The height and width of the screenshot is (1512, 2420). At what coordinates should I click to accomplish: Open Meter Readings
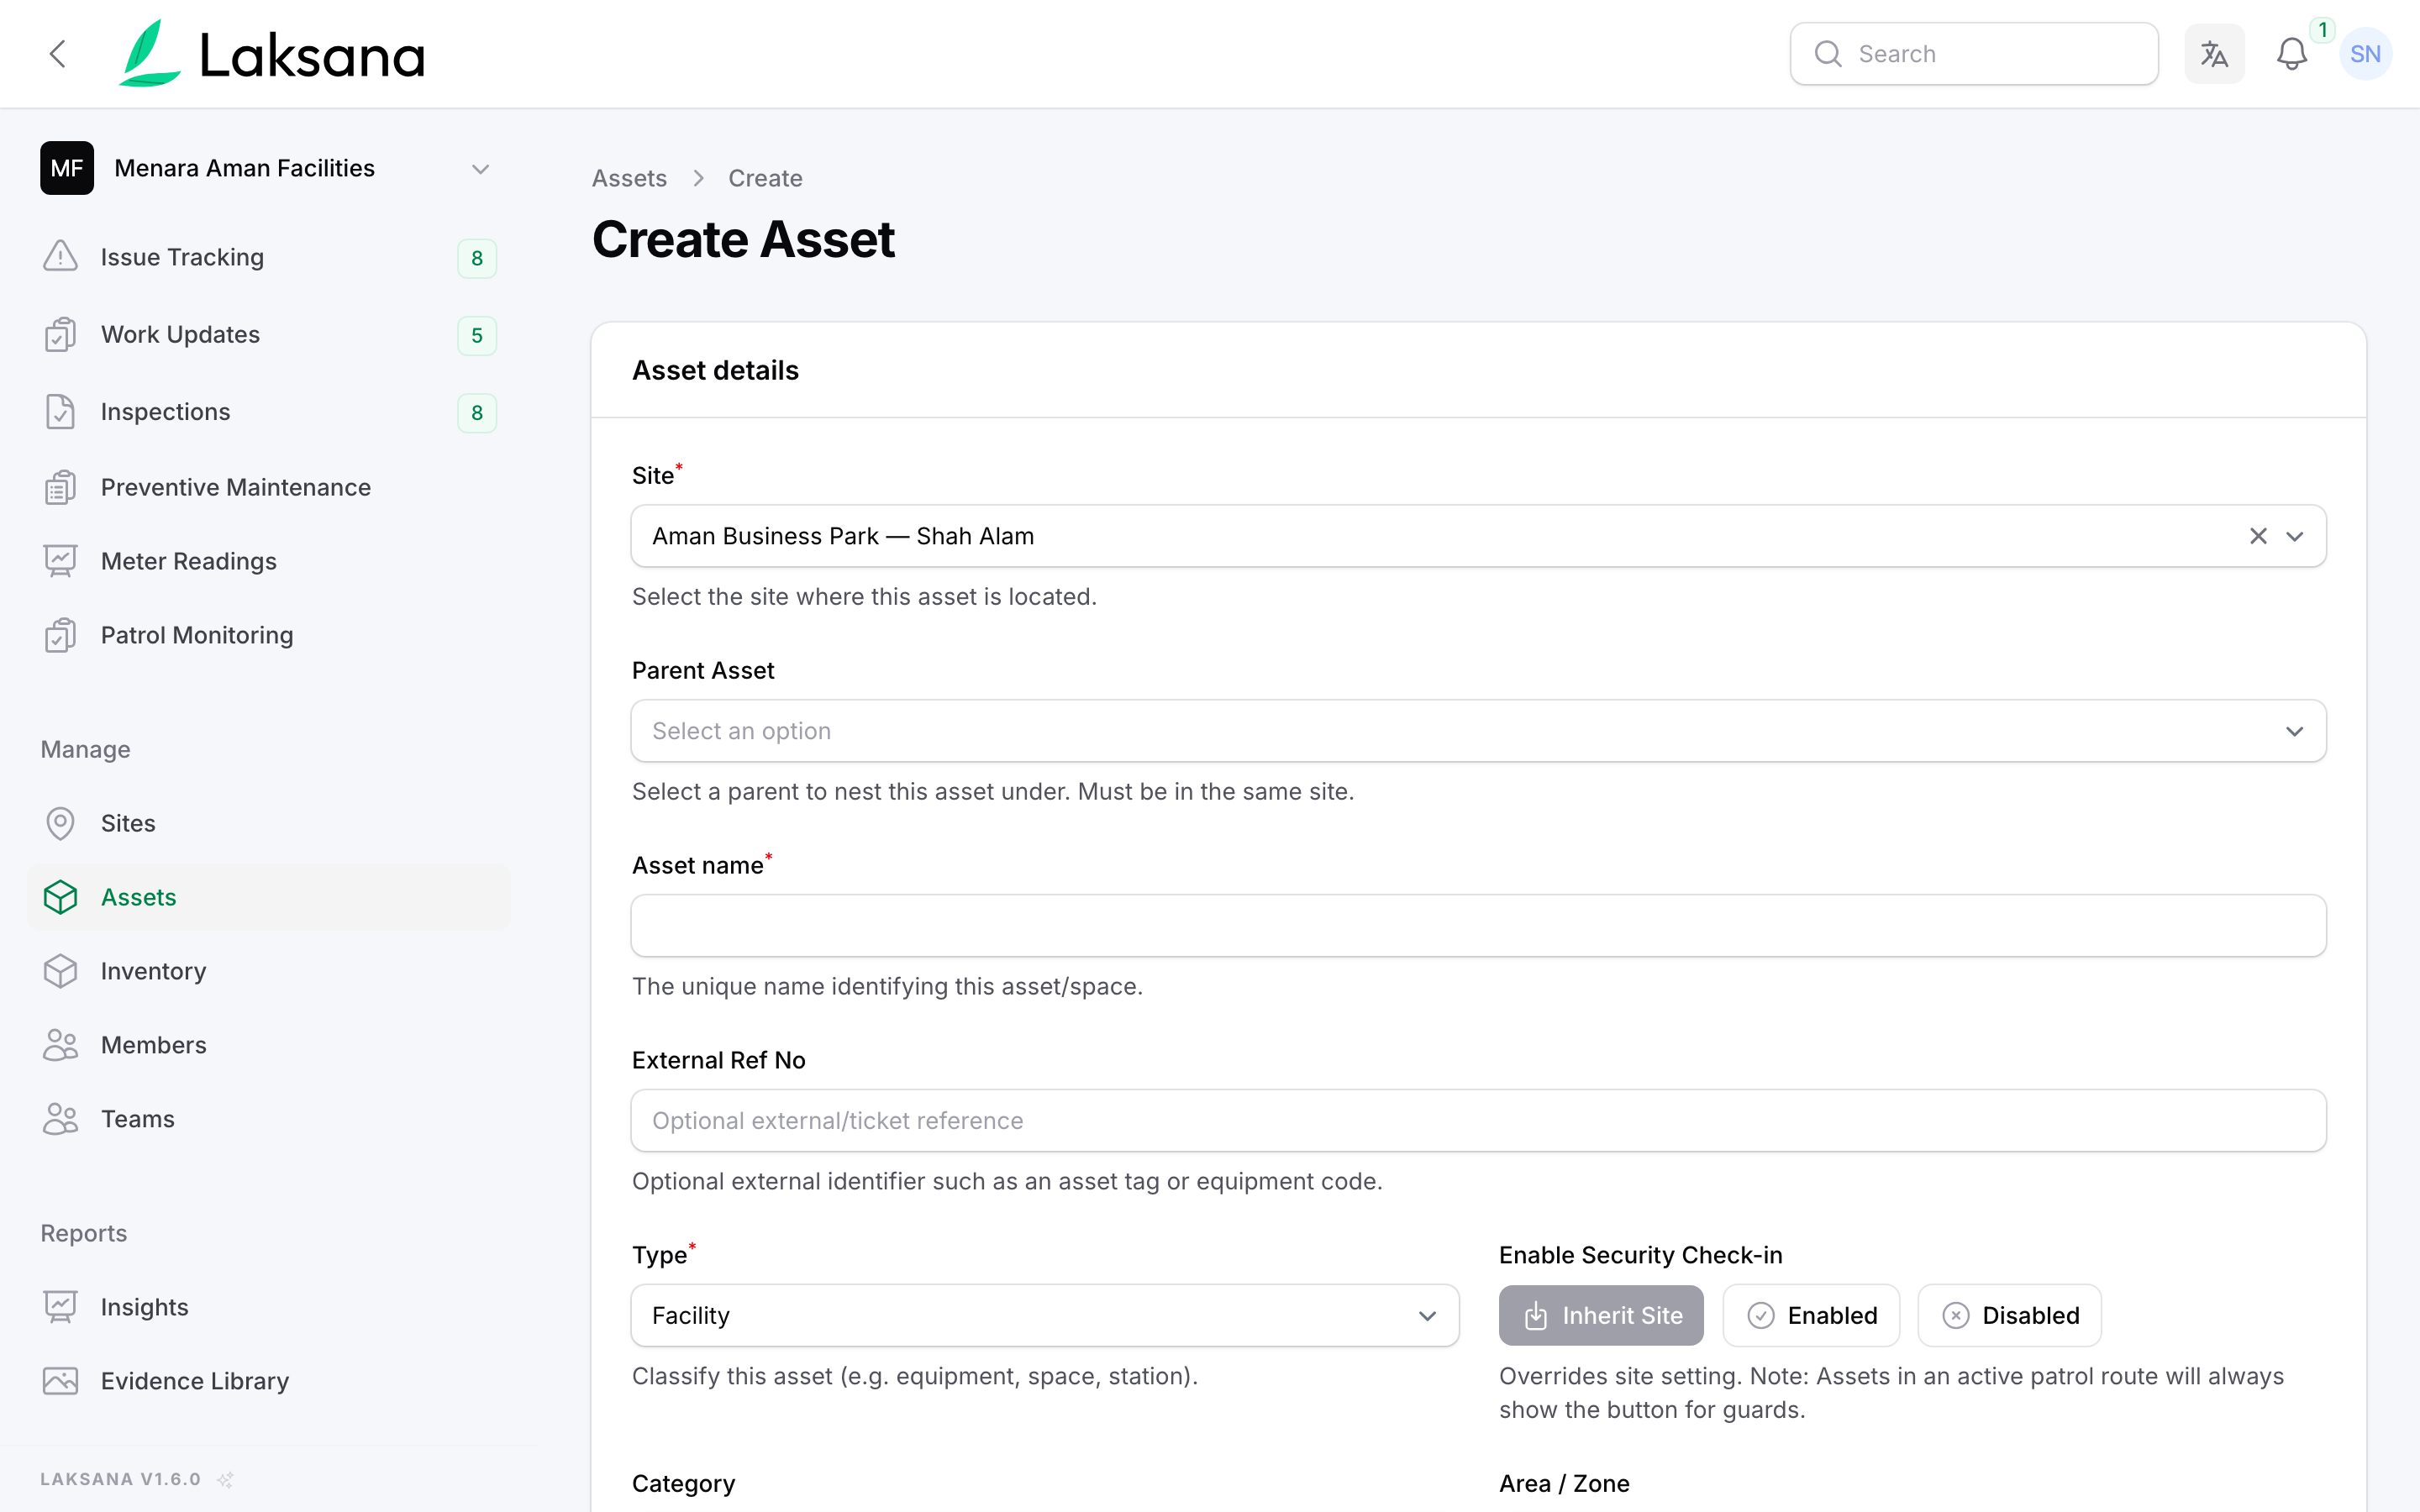[268, 561]
